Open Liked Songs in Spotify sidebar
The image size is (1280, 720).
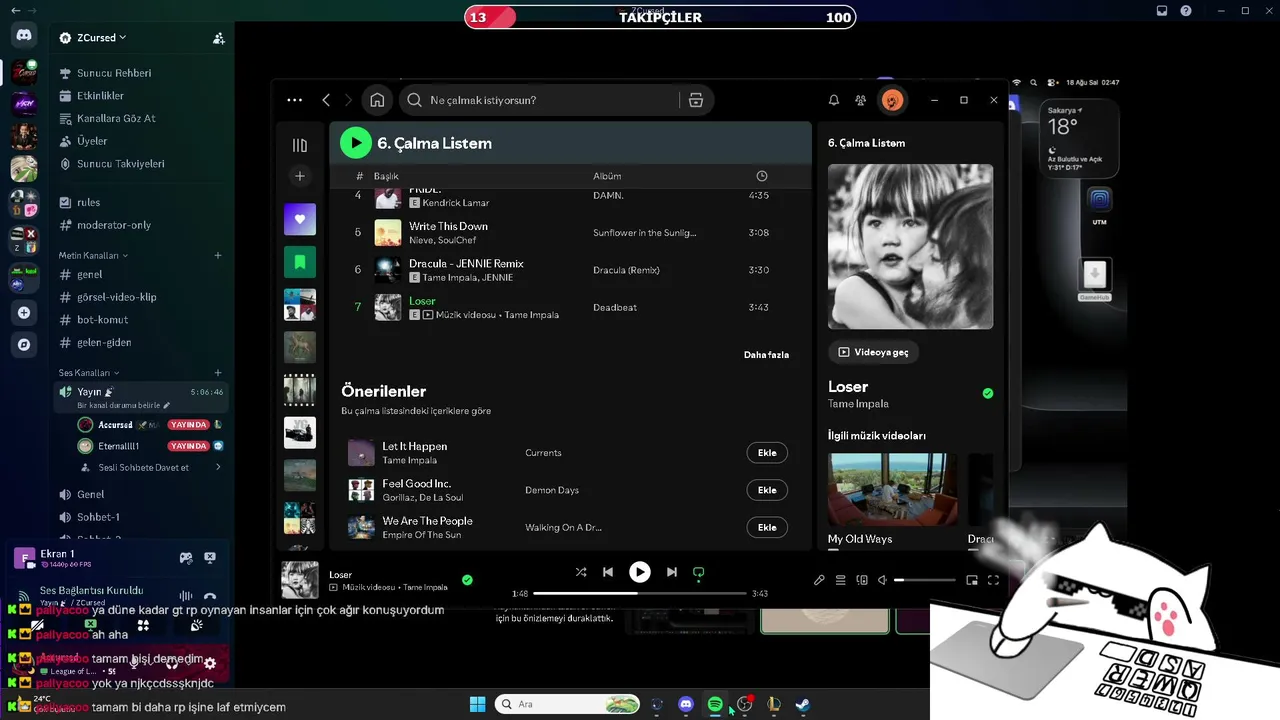(300, 219)
